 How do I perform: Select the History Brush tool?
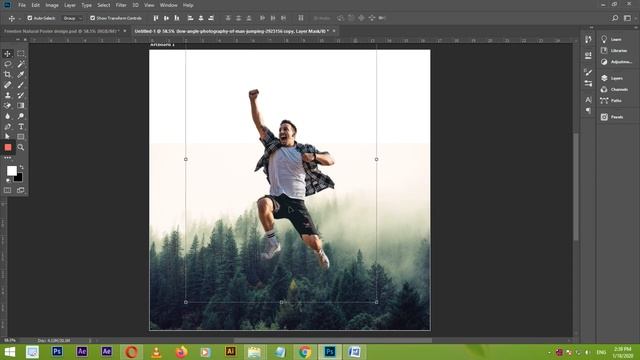(21, 95)
